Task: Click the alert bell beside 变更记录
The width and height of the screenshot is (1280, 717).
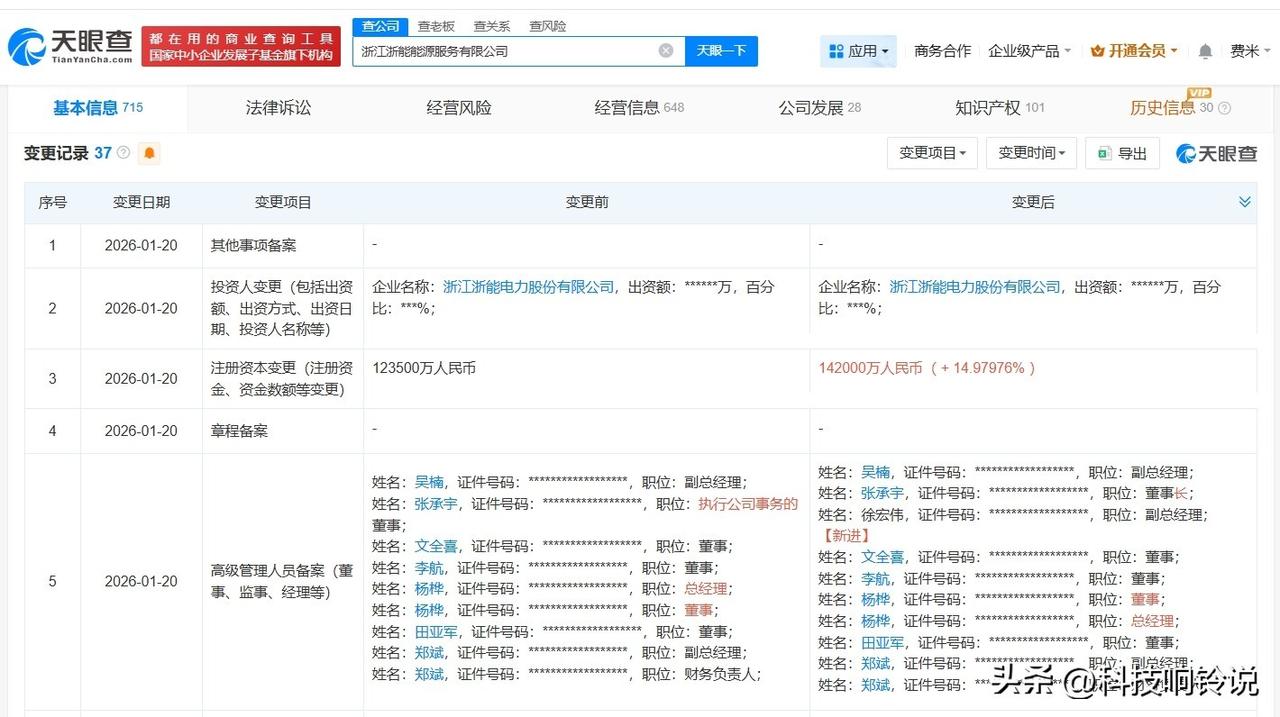Action: [x=149, y=153]
